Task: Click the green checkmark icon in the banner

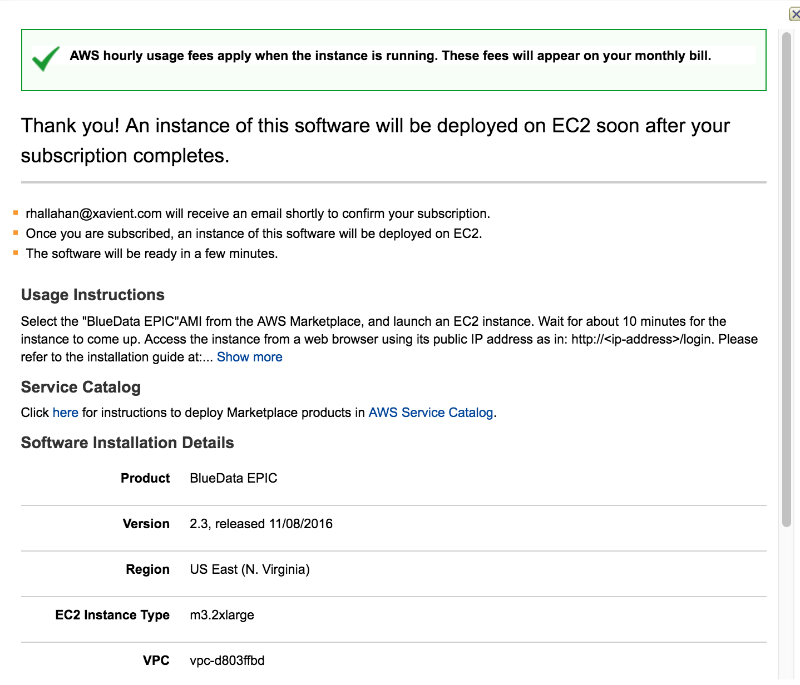Action: coord(45,58)
